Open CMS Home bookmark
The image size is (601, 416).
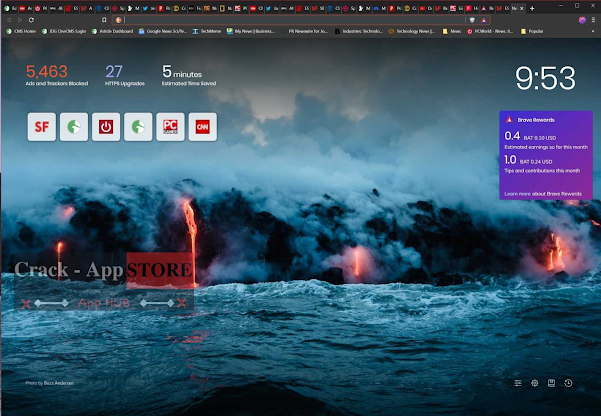(21, 31)
